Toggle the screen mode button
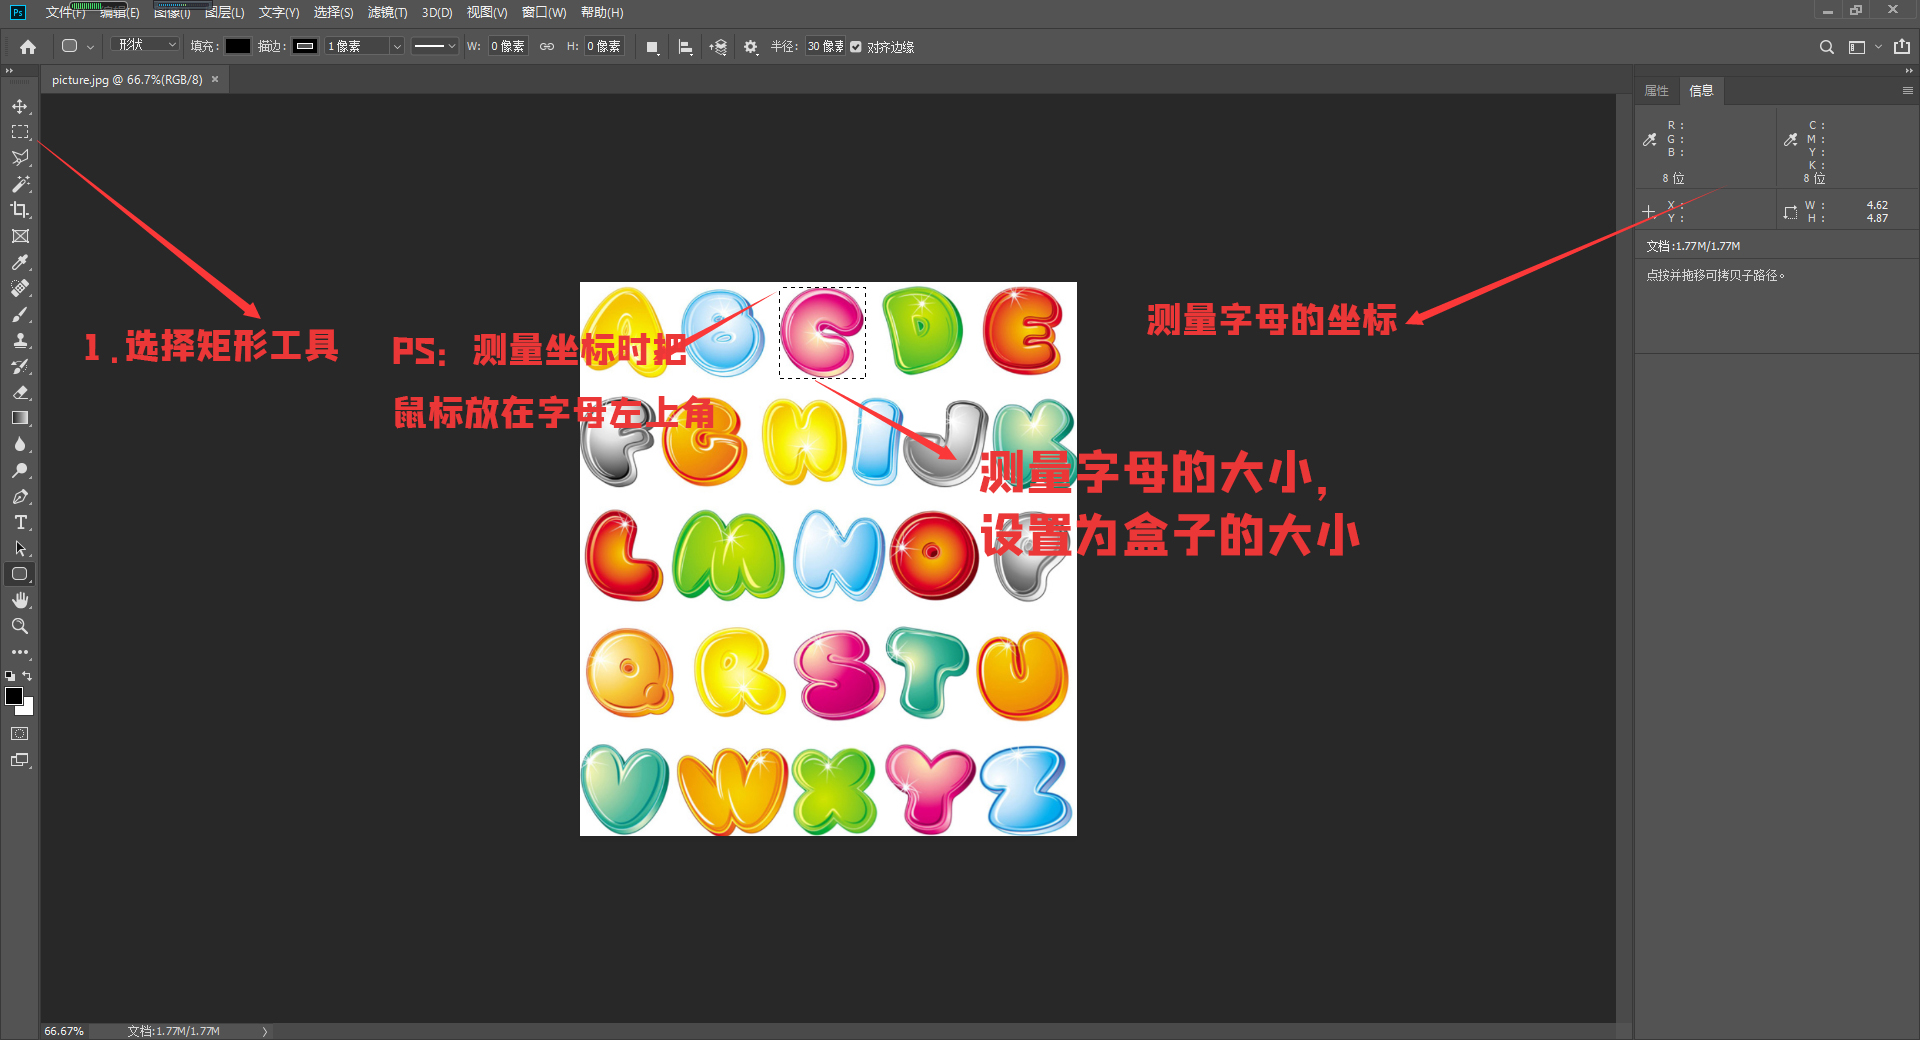 (20, 760)
